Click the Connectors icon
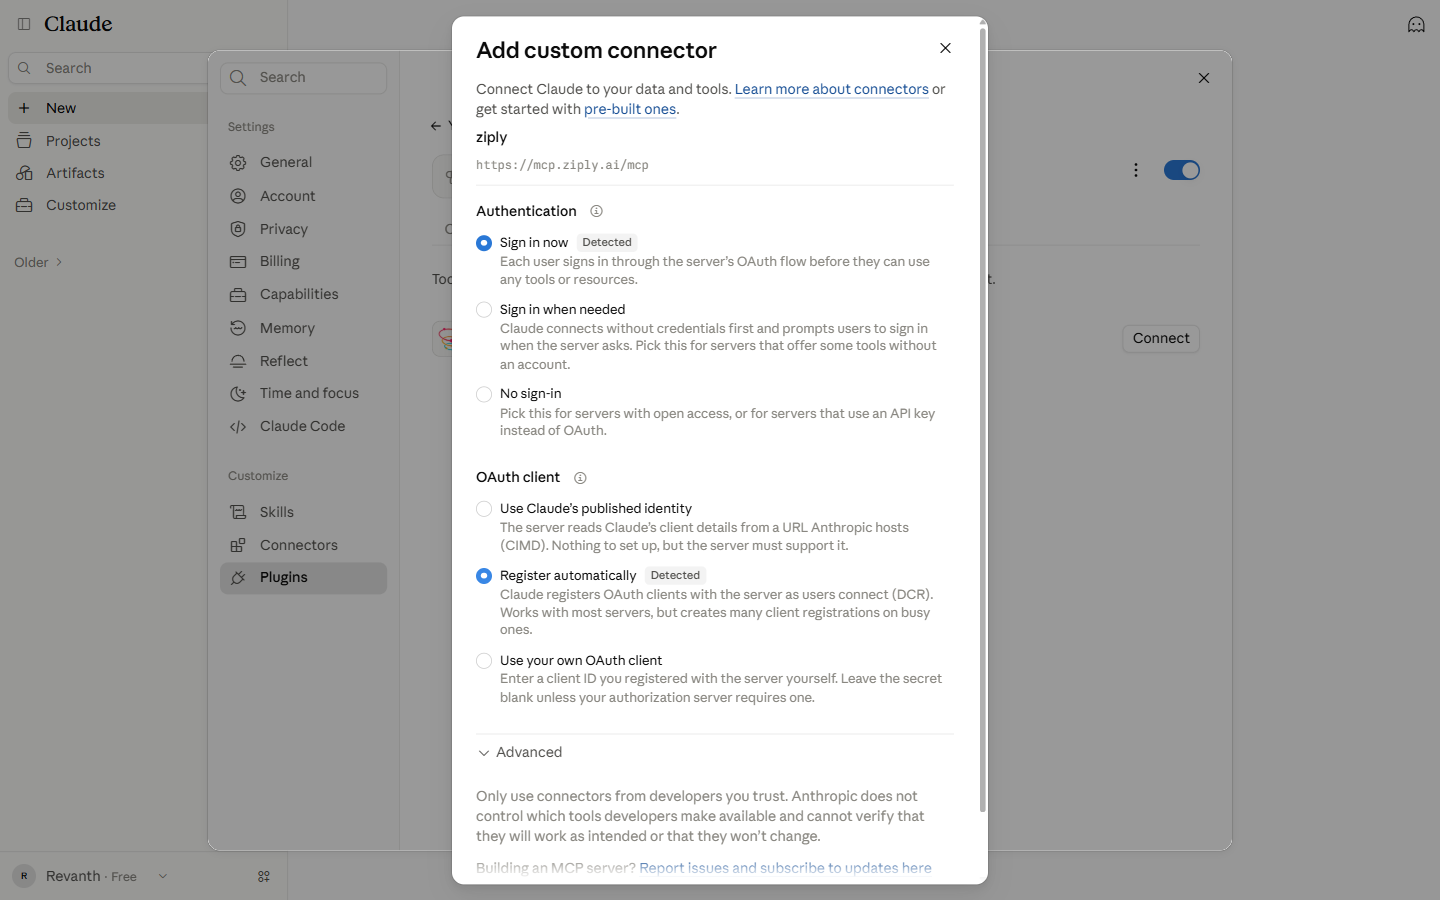 click(x=238, y=545)
